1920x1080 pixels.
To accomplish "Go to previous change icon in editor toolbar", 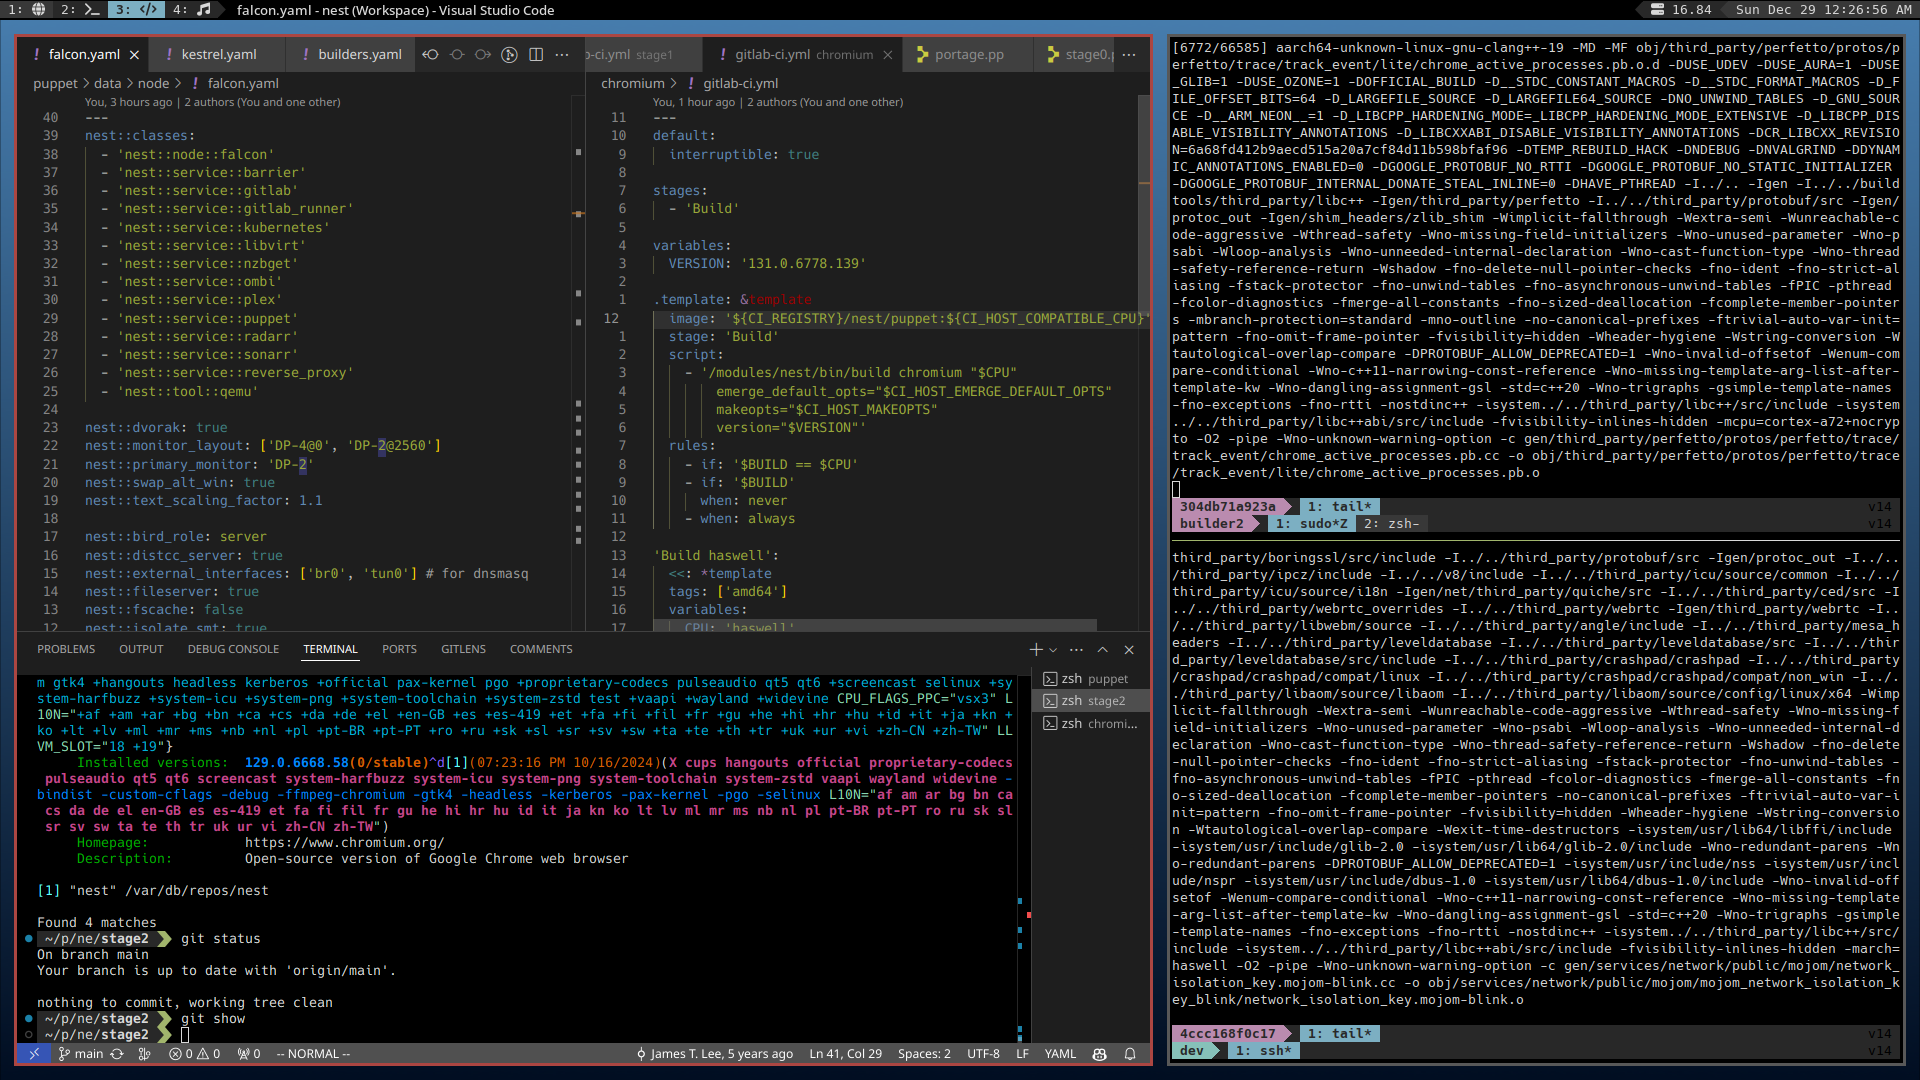I will coord(431,55).
